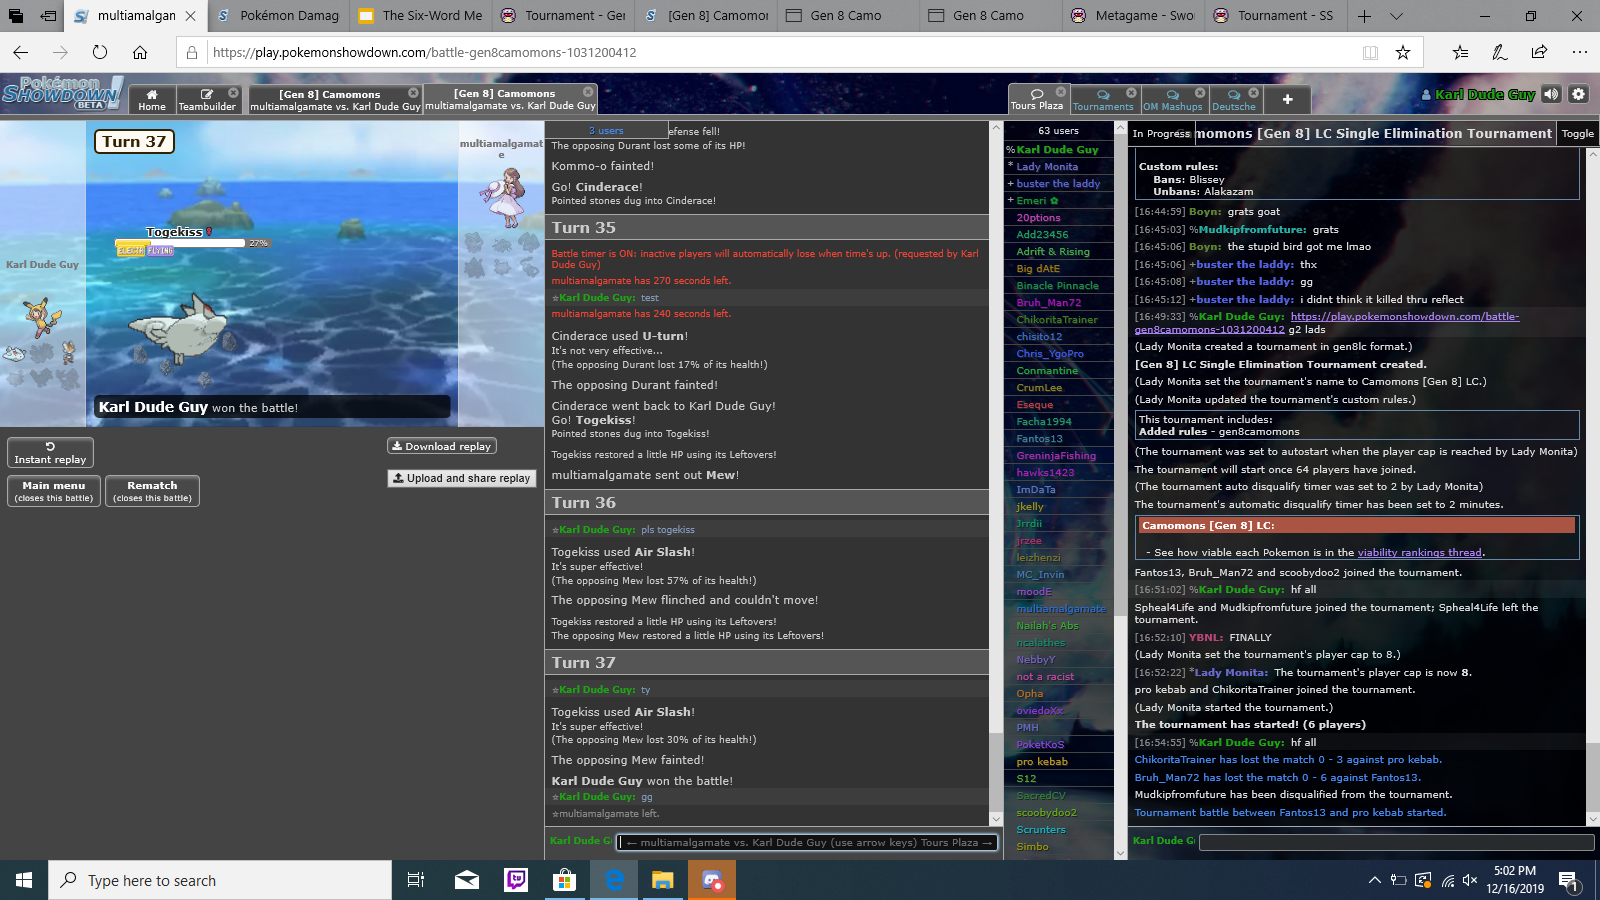Open Windows Start menu
Screen dimensions: 1600x900
click(24, 880)
